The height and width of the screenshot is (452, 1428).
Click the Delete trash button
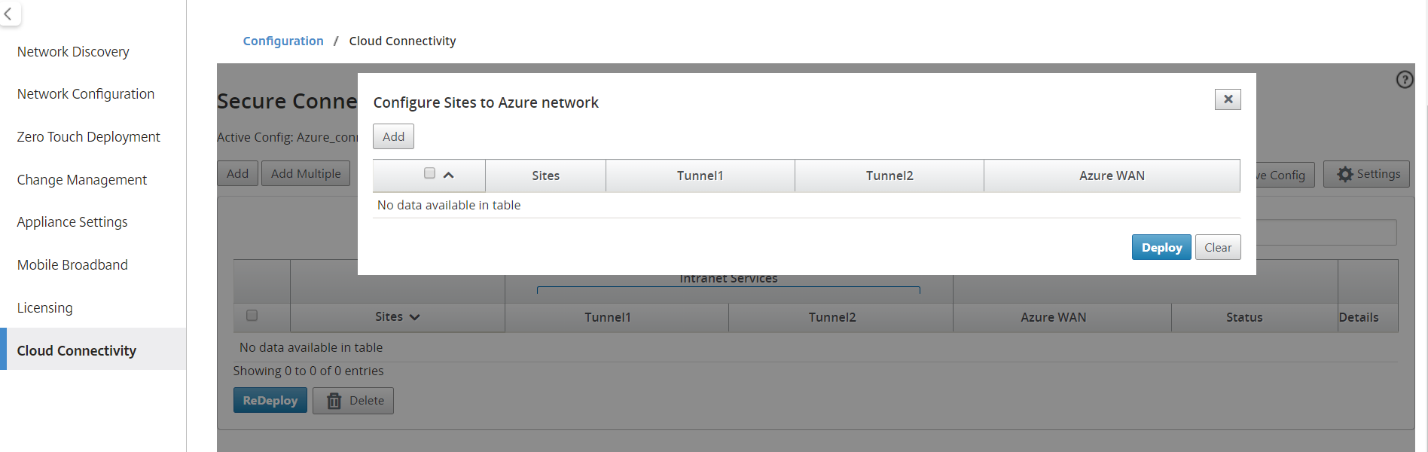point(353,401)
